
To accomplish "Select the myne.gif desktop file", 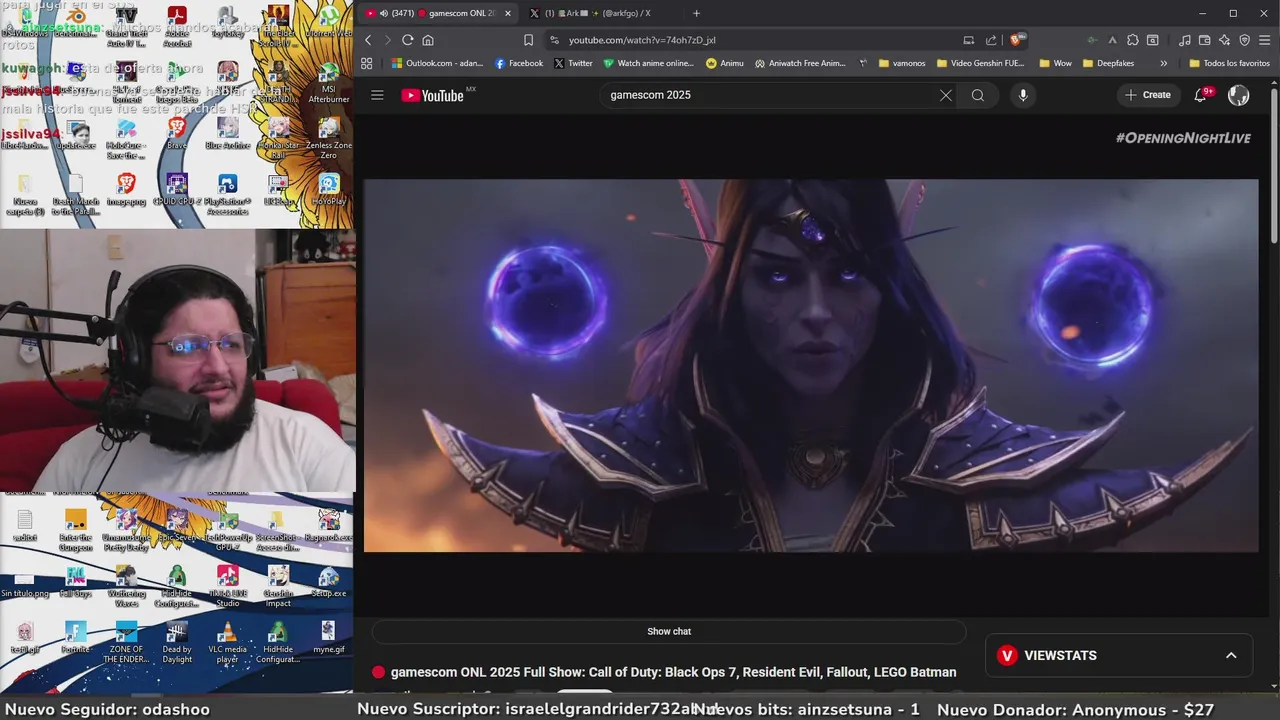I will click(x=328, y=636).
